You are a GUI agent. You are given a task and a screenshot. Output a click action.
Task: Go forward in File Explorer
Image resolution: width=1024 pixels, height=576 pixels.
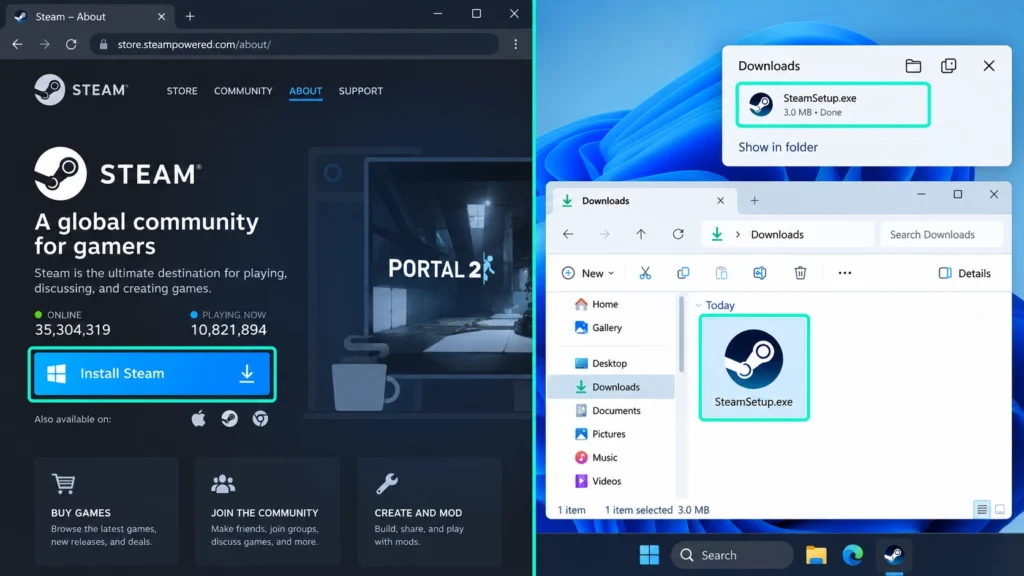point(605,234)
